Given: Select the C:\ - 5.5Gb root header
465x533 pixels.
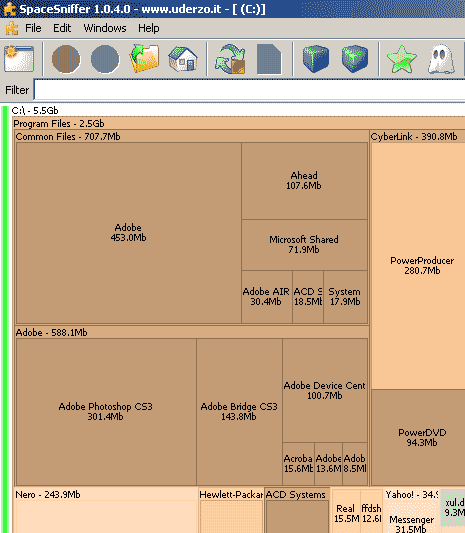Looking at the screenshot, I should click(35, 110).
